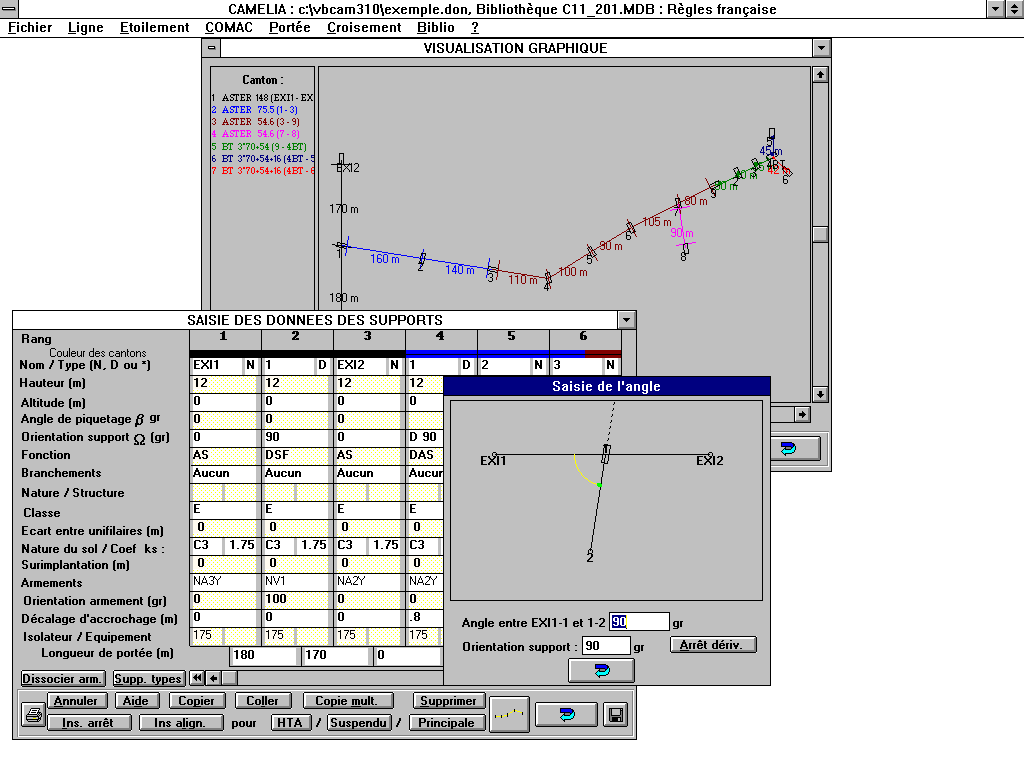
Task: Click the Orientation support input field in angle dialog
Action: coord(607,646)
